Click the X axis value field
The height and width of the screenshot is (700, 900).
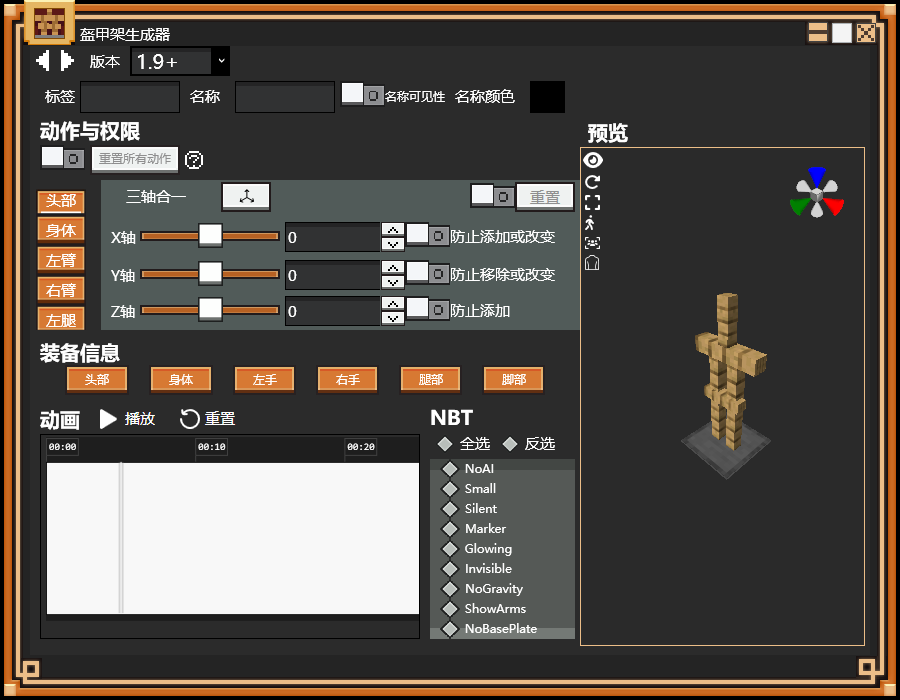tap(333, 238)
